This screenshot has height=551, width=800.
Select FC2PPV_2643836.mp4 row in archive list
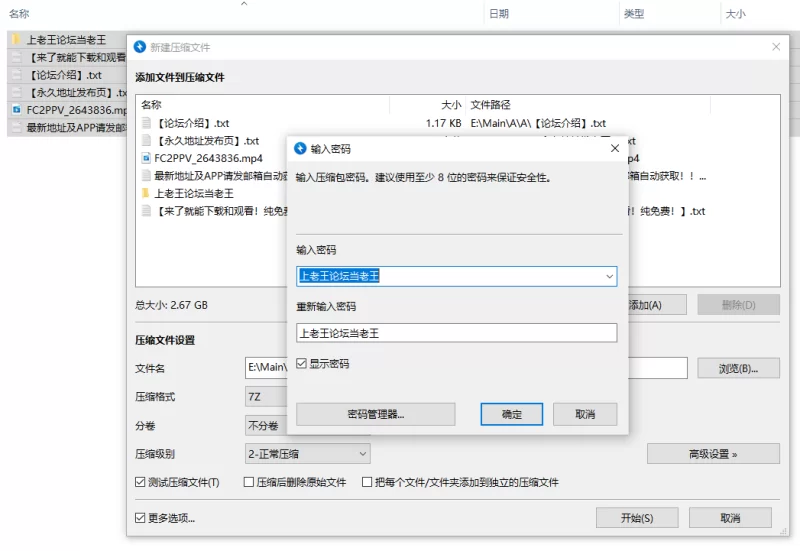tap(208, 158)
